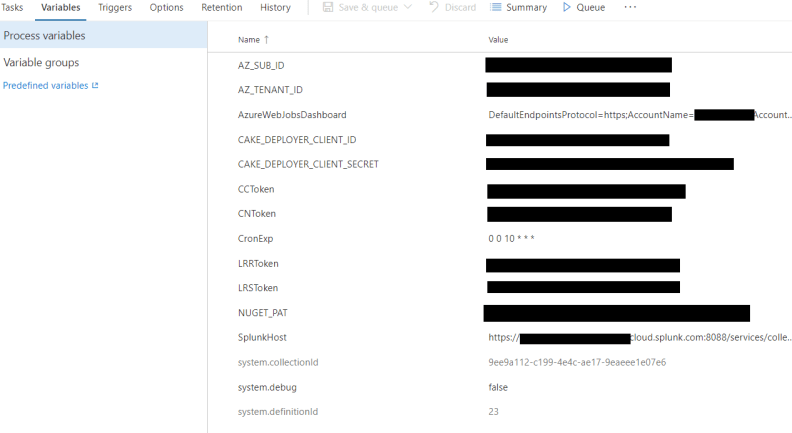Image resolution: width=792 pixels, height=433 pixels.
Task: View the History tab
Action: (275, 8)
